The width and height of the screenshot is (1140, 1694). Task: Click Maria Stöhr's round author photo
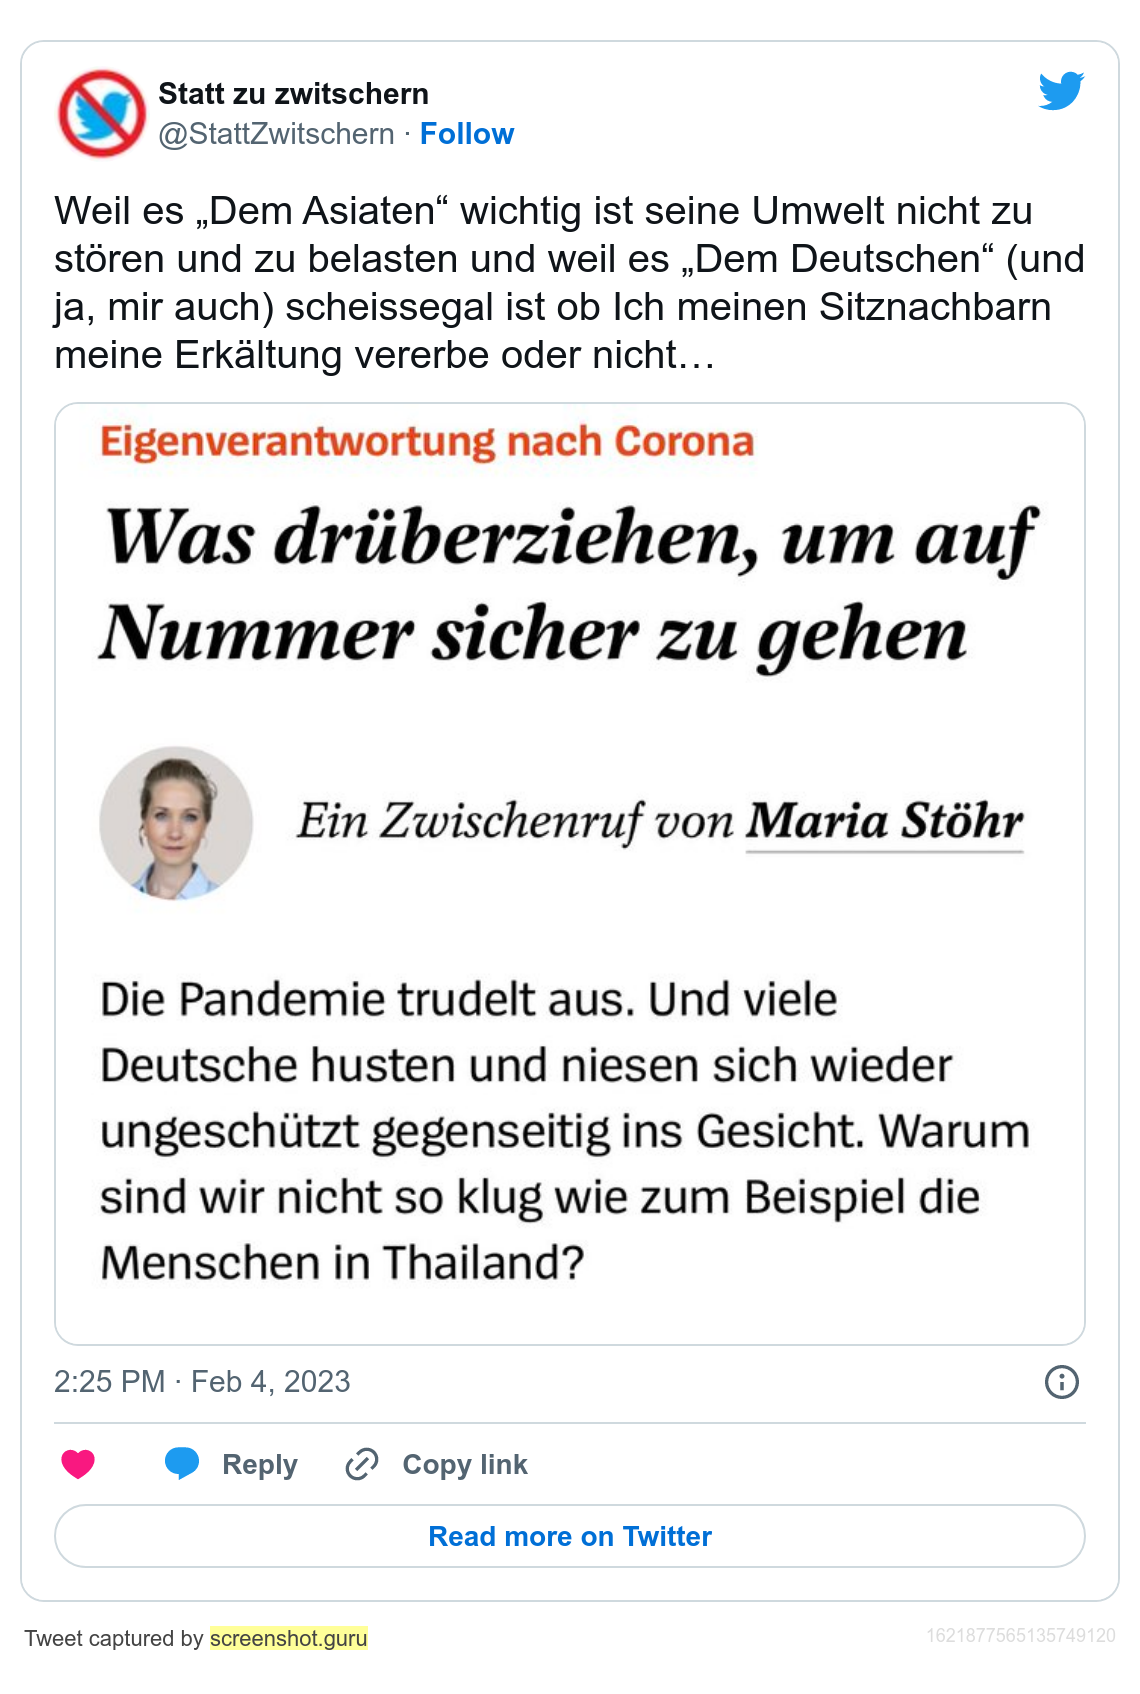point(176,823)
